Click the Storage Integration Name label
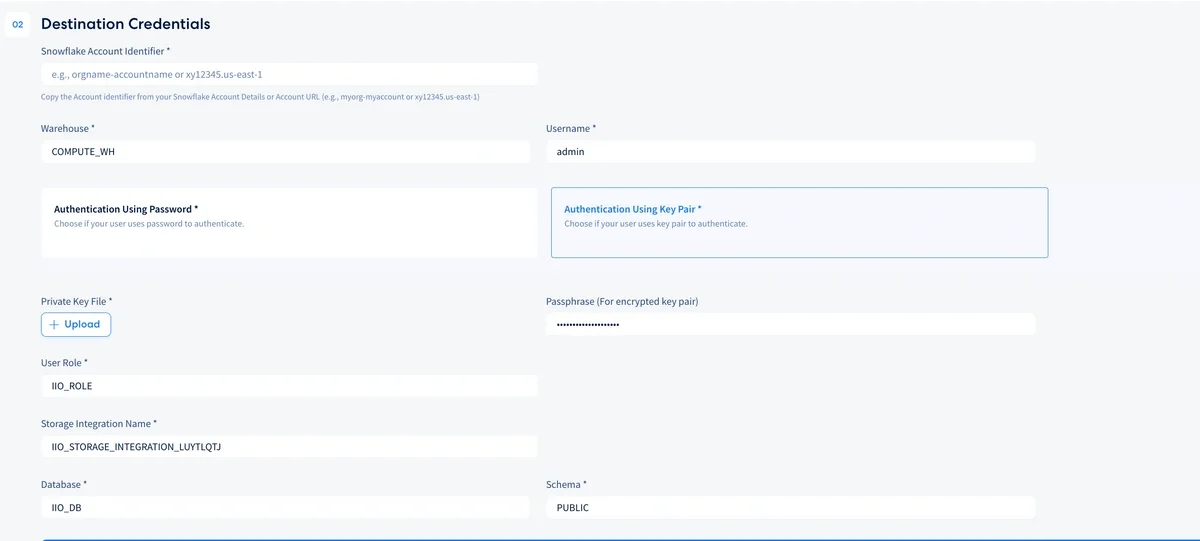1200x541 pixels. (x=98, y=424)
